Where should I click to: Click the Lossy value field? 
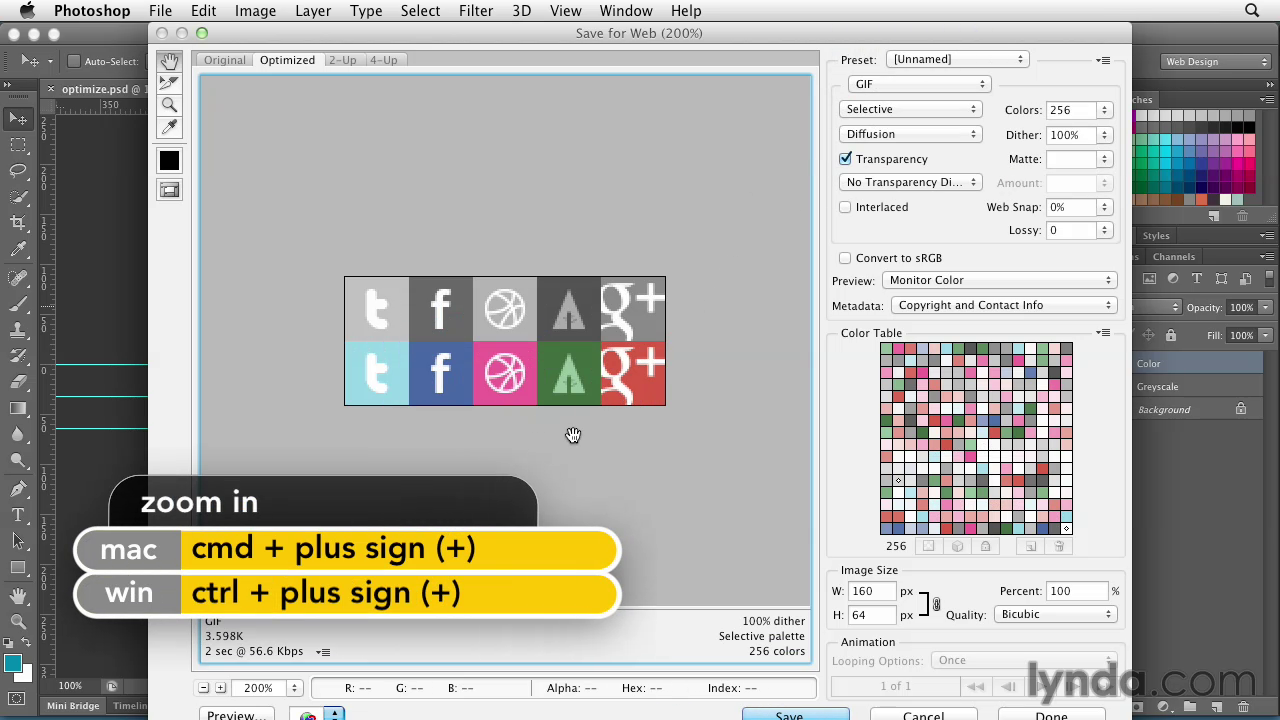click(x=1071, y=230)
